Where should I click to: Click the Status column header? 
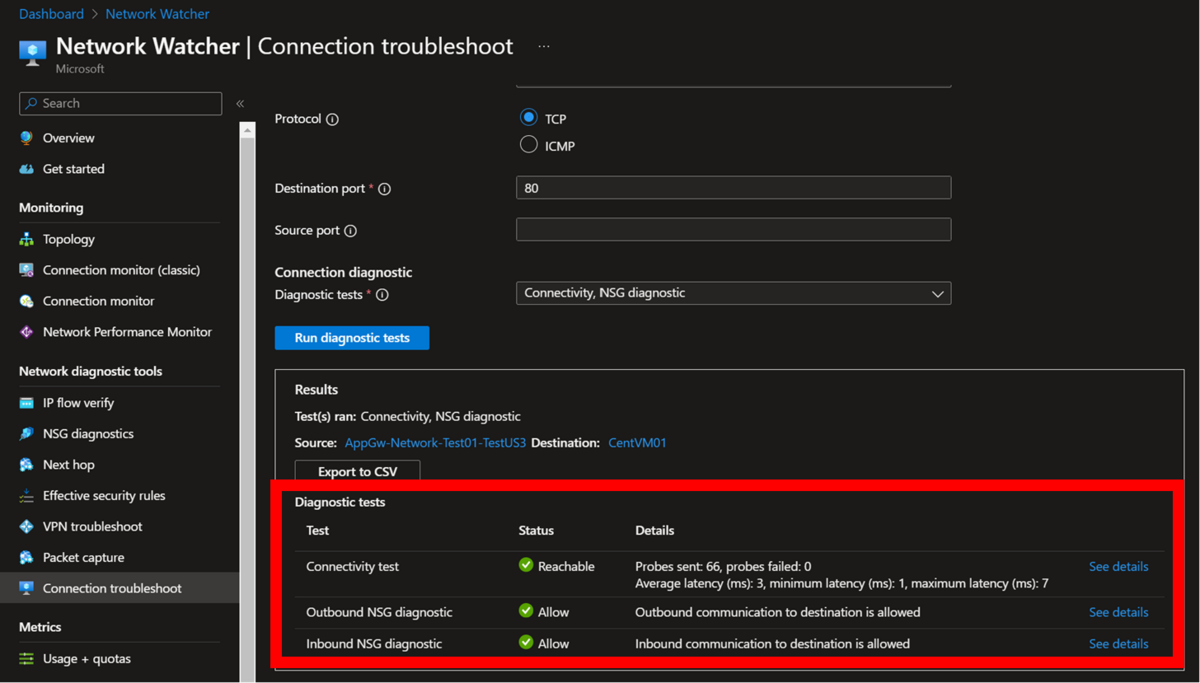pyautogui.click(x=536, y=531)
